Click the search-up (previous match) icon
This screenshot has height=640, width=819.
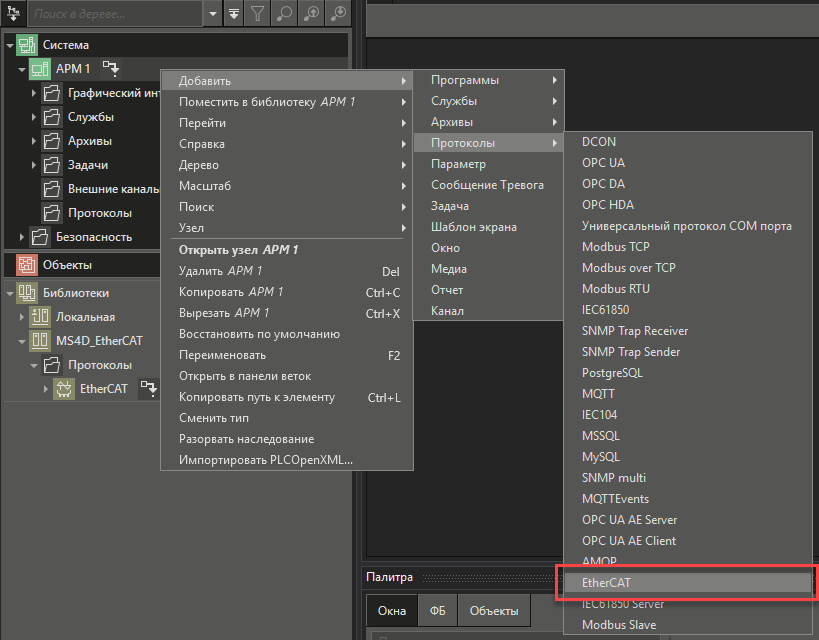point(311,14)
